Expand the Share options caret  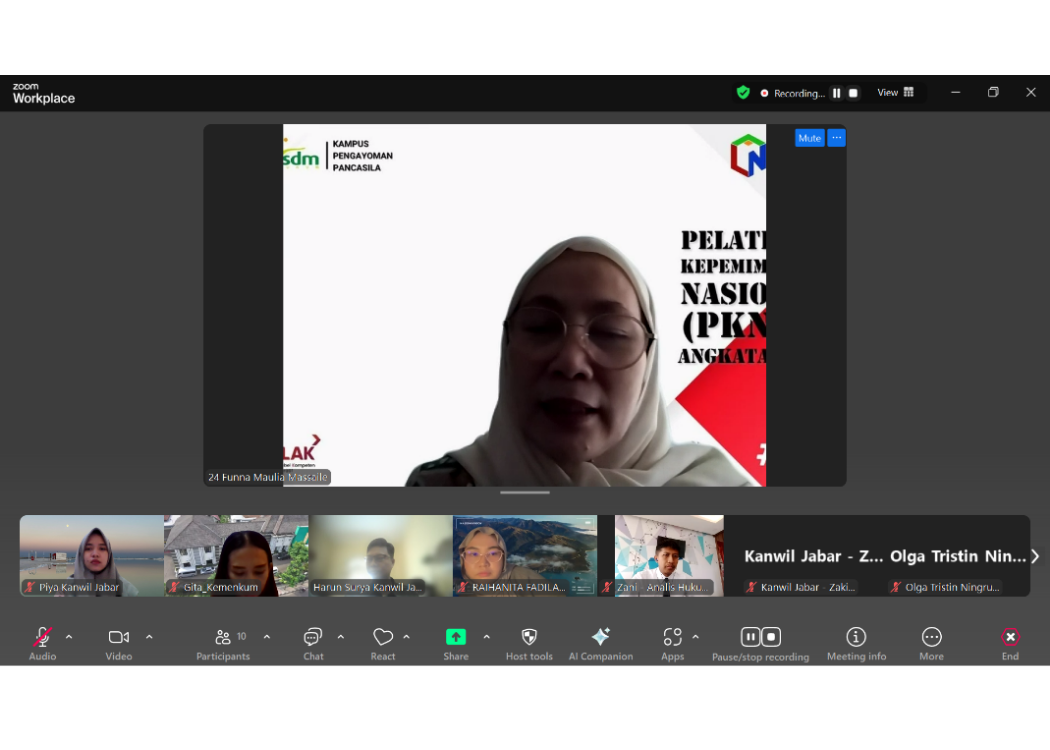(487, 637)
